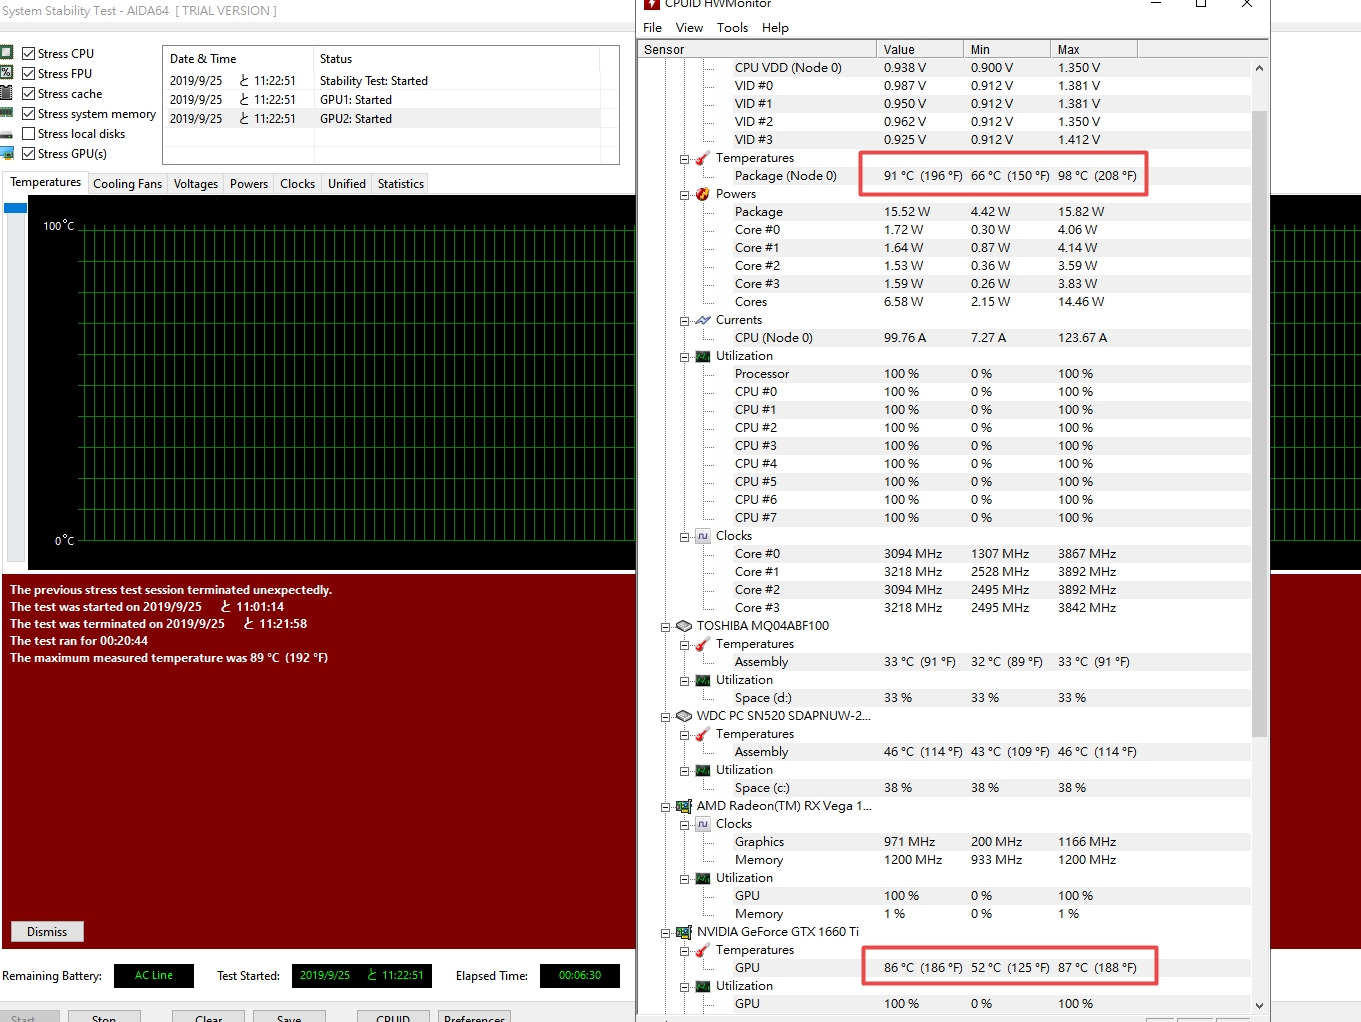Click the HWMonitor vertical scrollbar thumb
Image resolution: width=1361 pixels, height=1022 pixels.
(x=1259, y=423)
